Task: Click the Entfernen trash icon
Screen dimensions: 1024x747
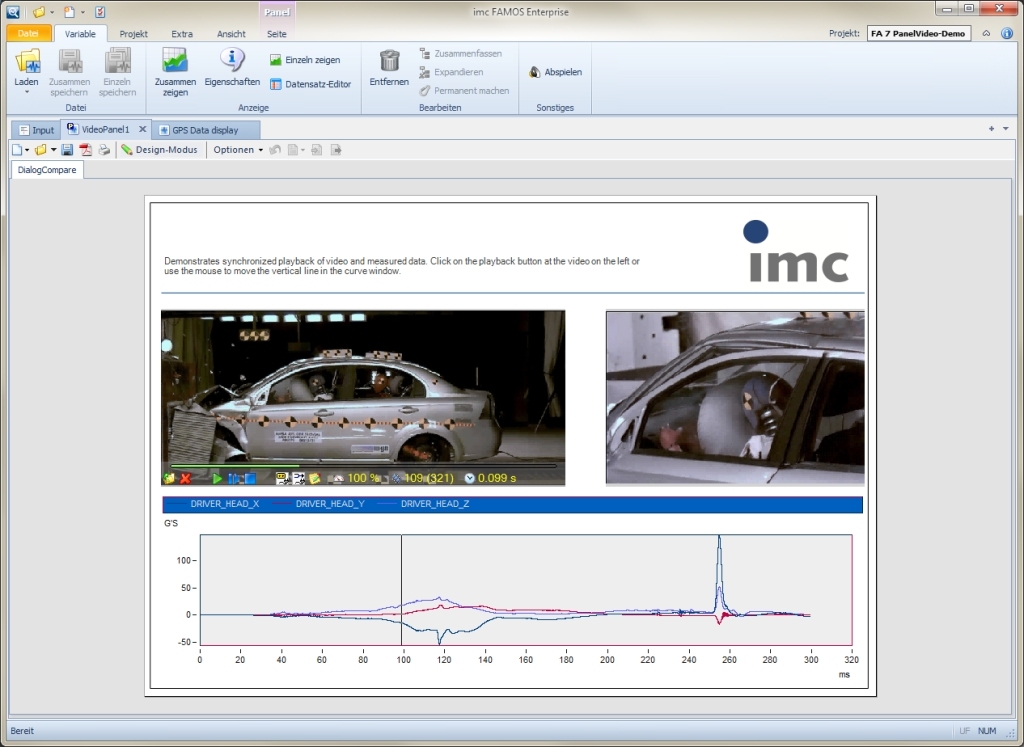Action: click(x=389, y=61)
